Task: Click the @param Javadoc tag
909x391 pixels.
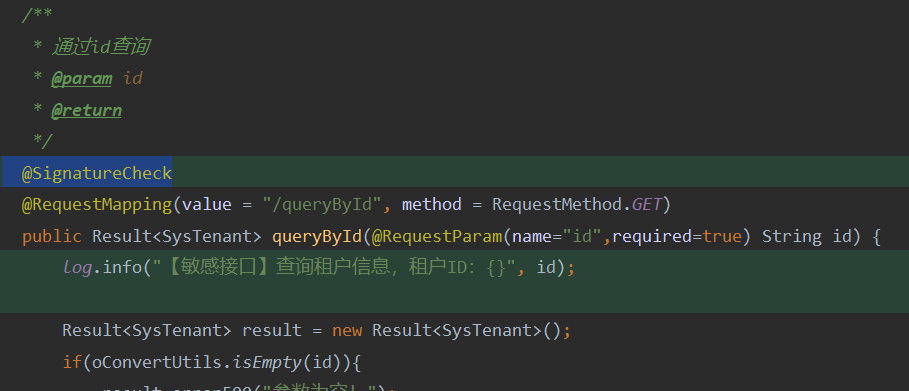Action: pyautogui.click(x=81, y=78)
